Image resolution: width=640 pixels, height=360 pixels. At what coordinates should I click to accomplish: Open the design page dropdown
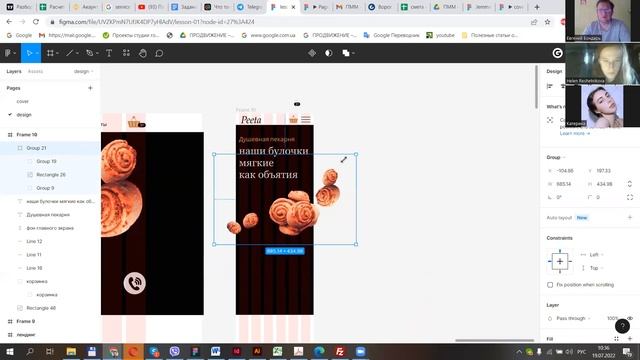point(83,71)
